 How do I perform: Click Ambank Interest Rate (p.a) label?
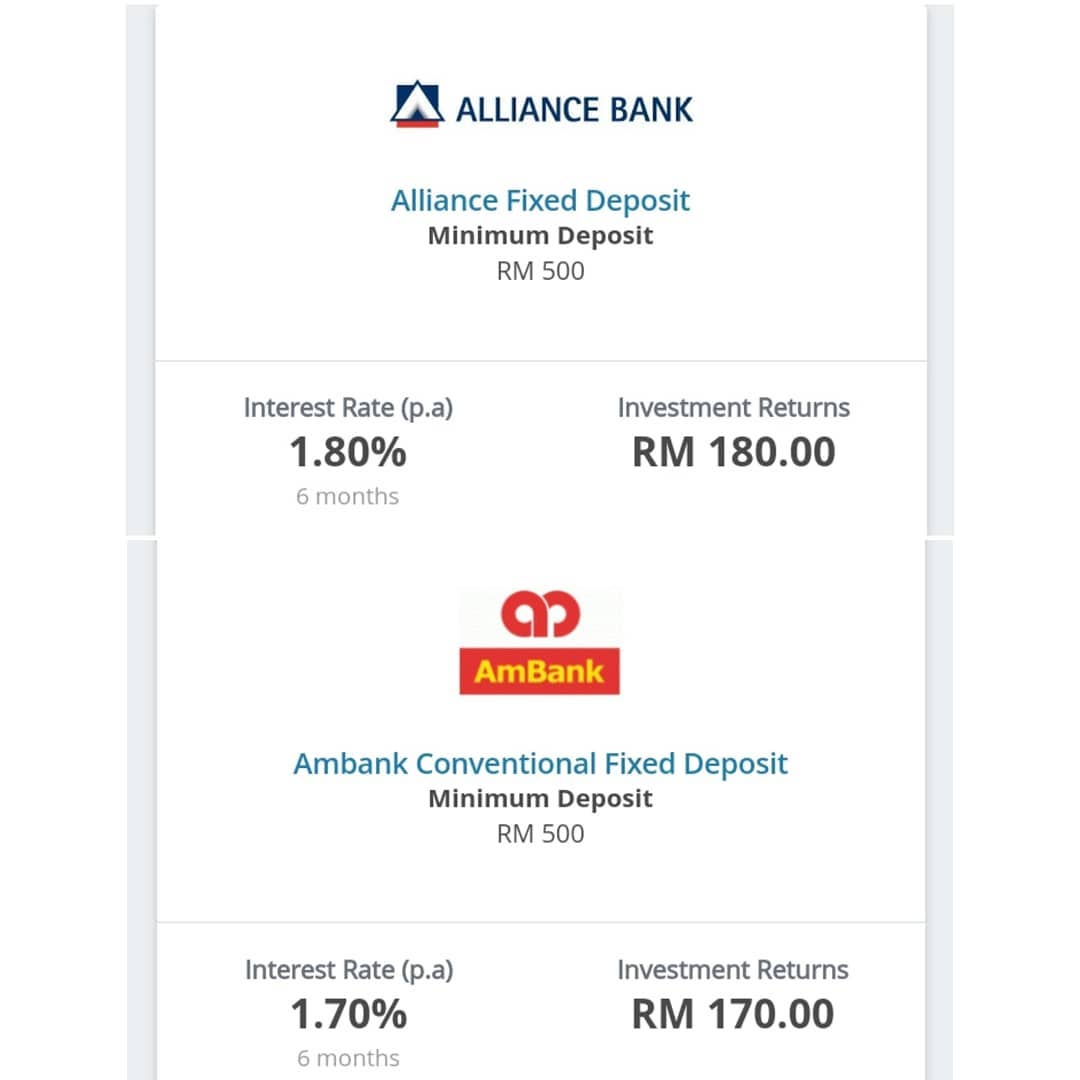coord(349,970)
